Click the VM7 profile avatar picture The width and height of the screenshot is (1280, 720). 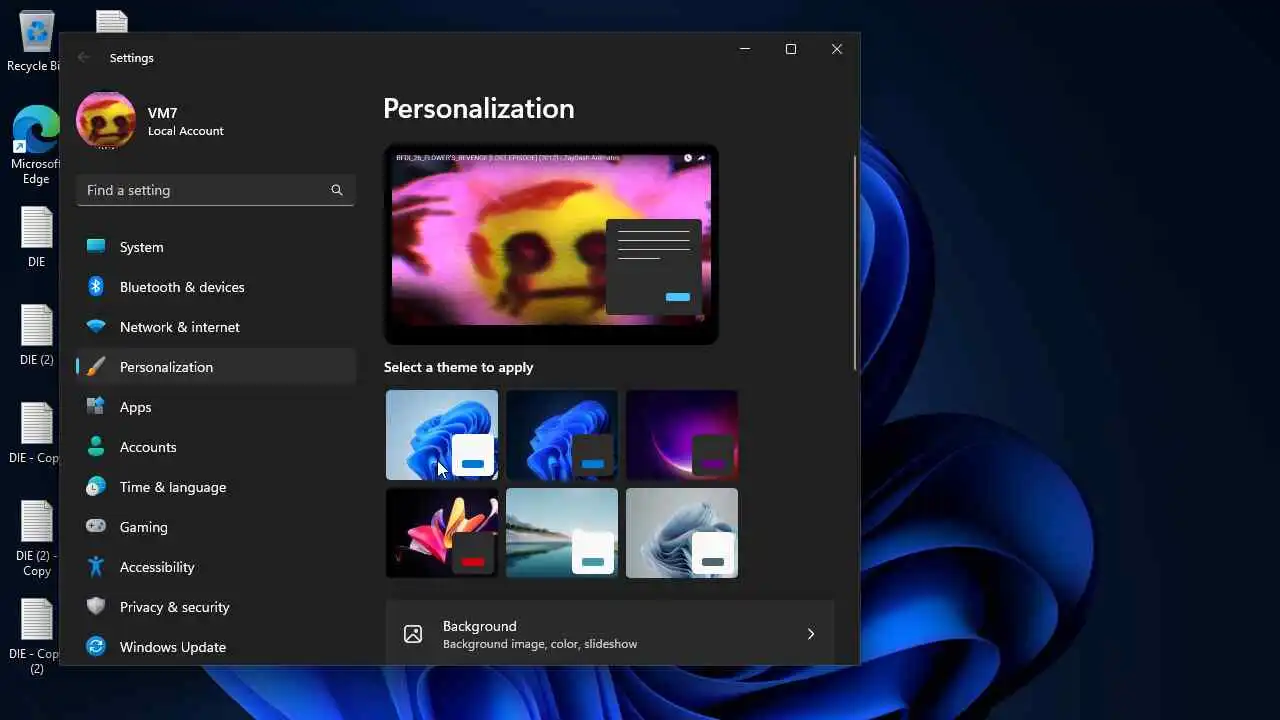(x=106, y=120)
